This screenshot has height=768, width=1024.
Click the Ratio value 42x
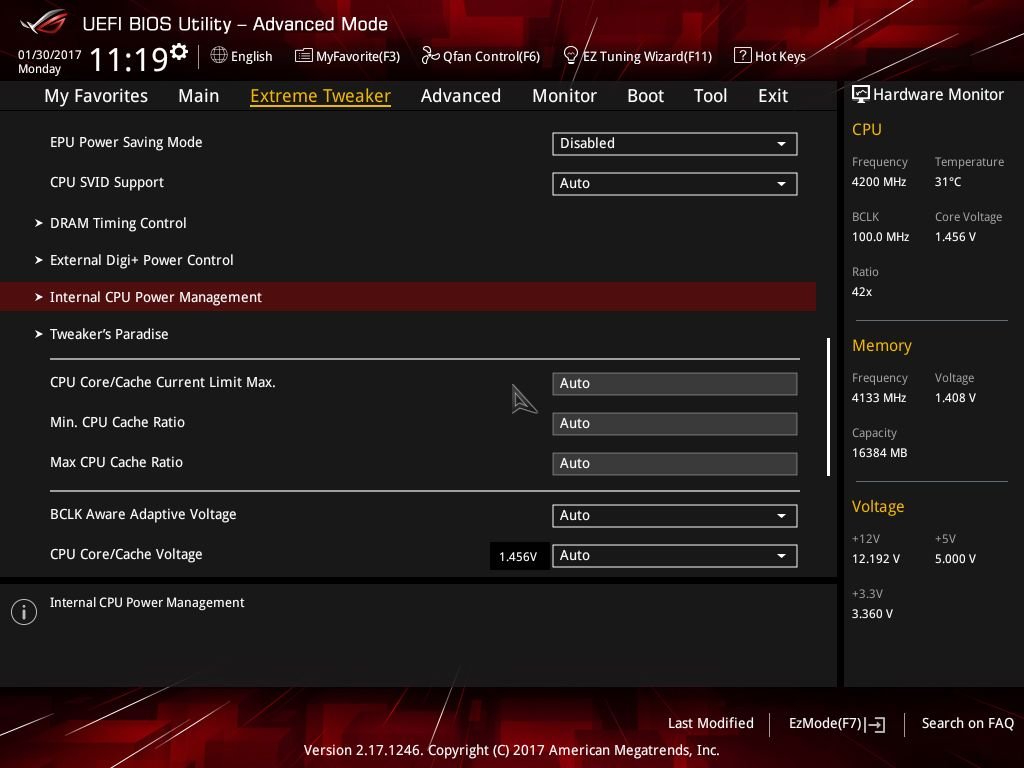click(x=862, y=292)
